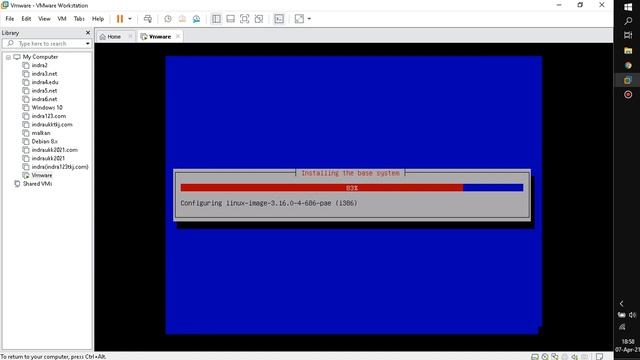The height and width of the screenshot is (360, 640).
Task: Show hidden system tray icons chevron
Action: (622, 304)
